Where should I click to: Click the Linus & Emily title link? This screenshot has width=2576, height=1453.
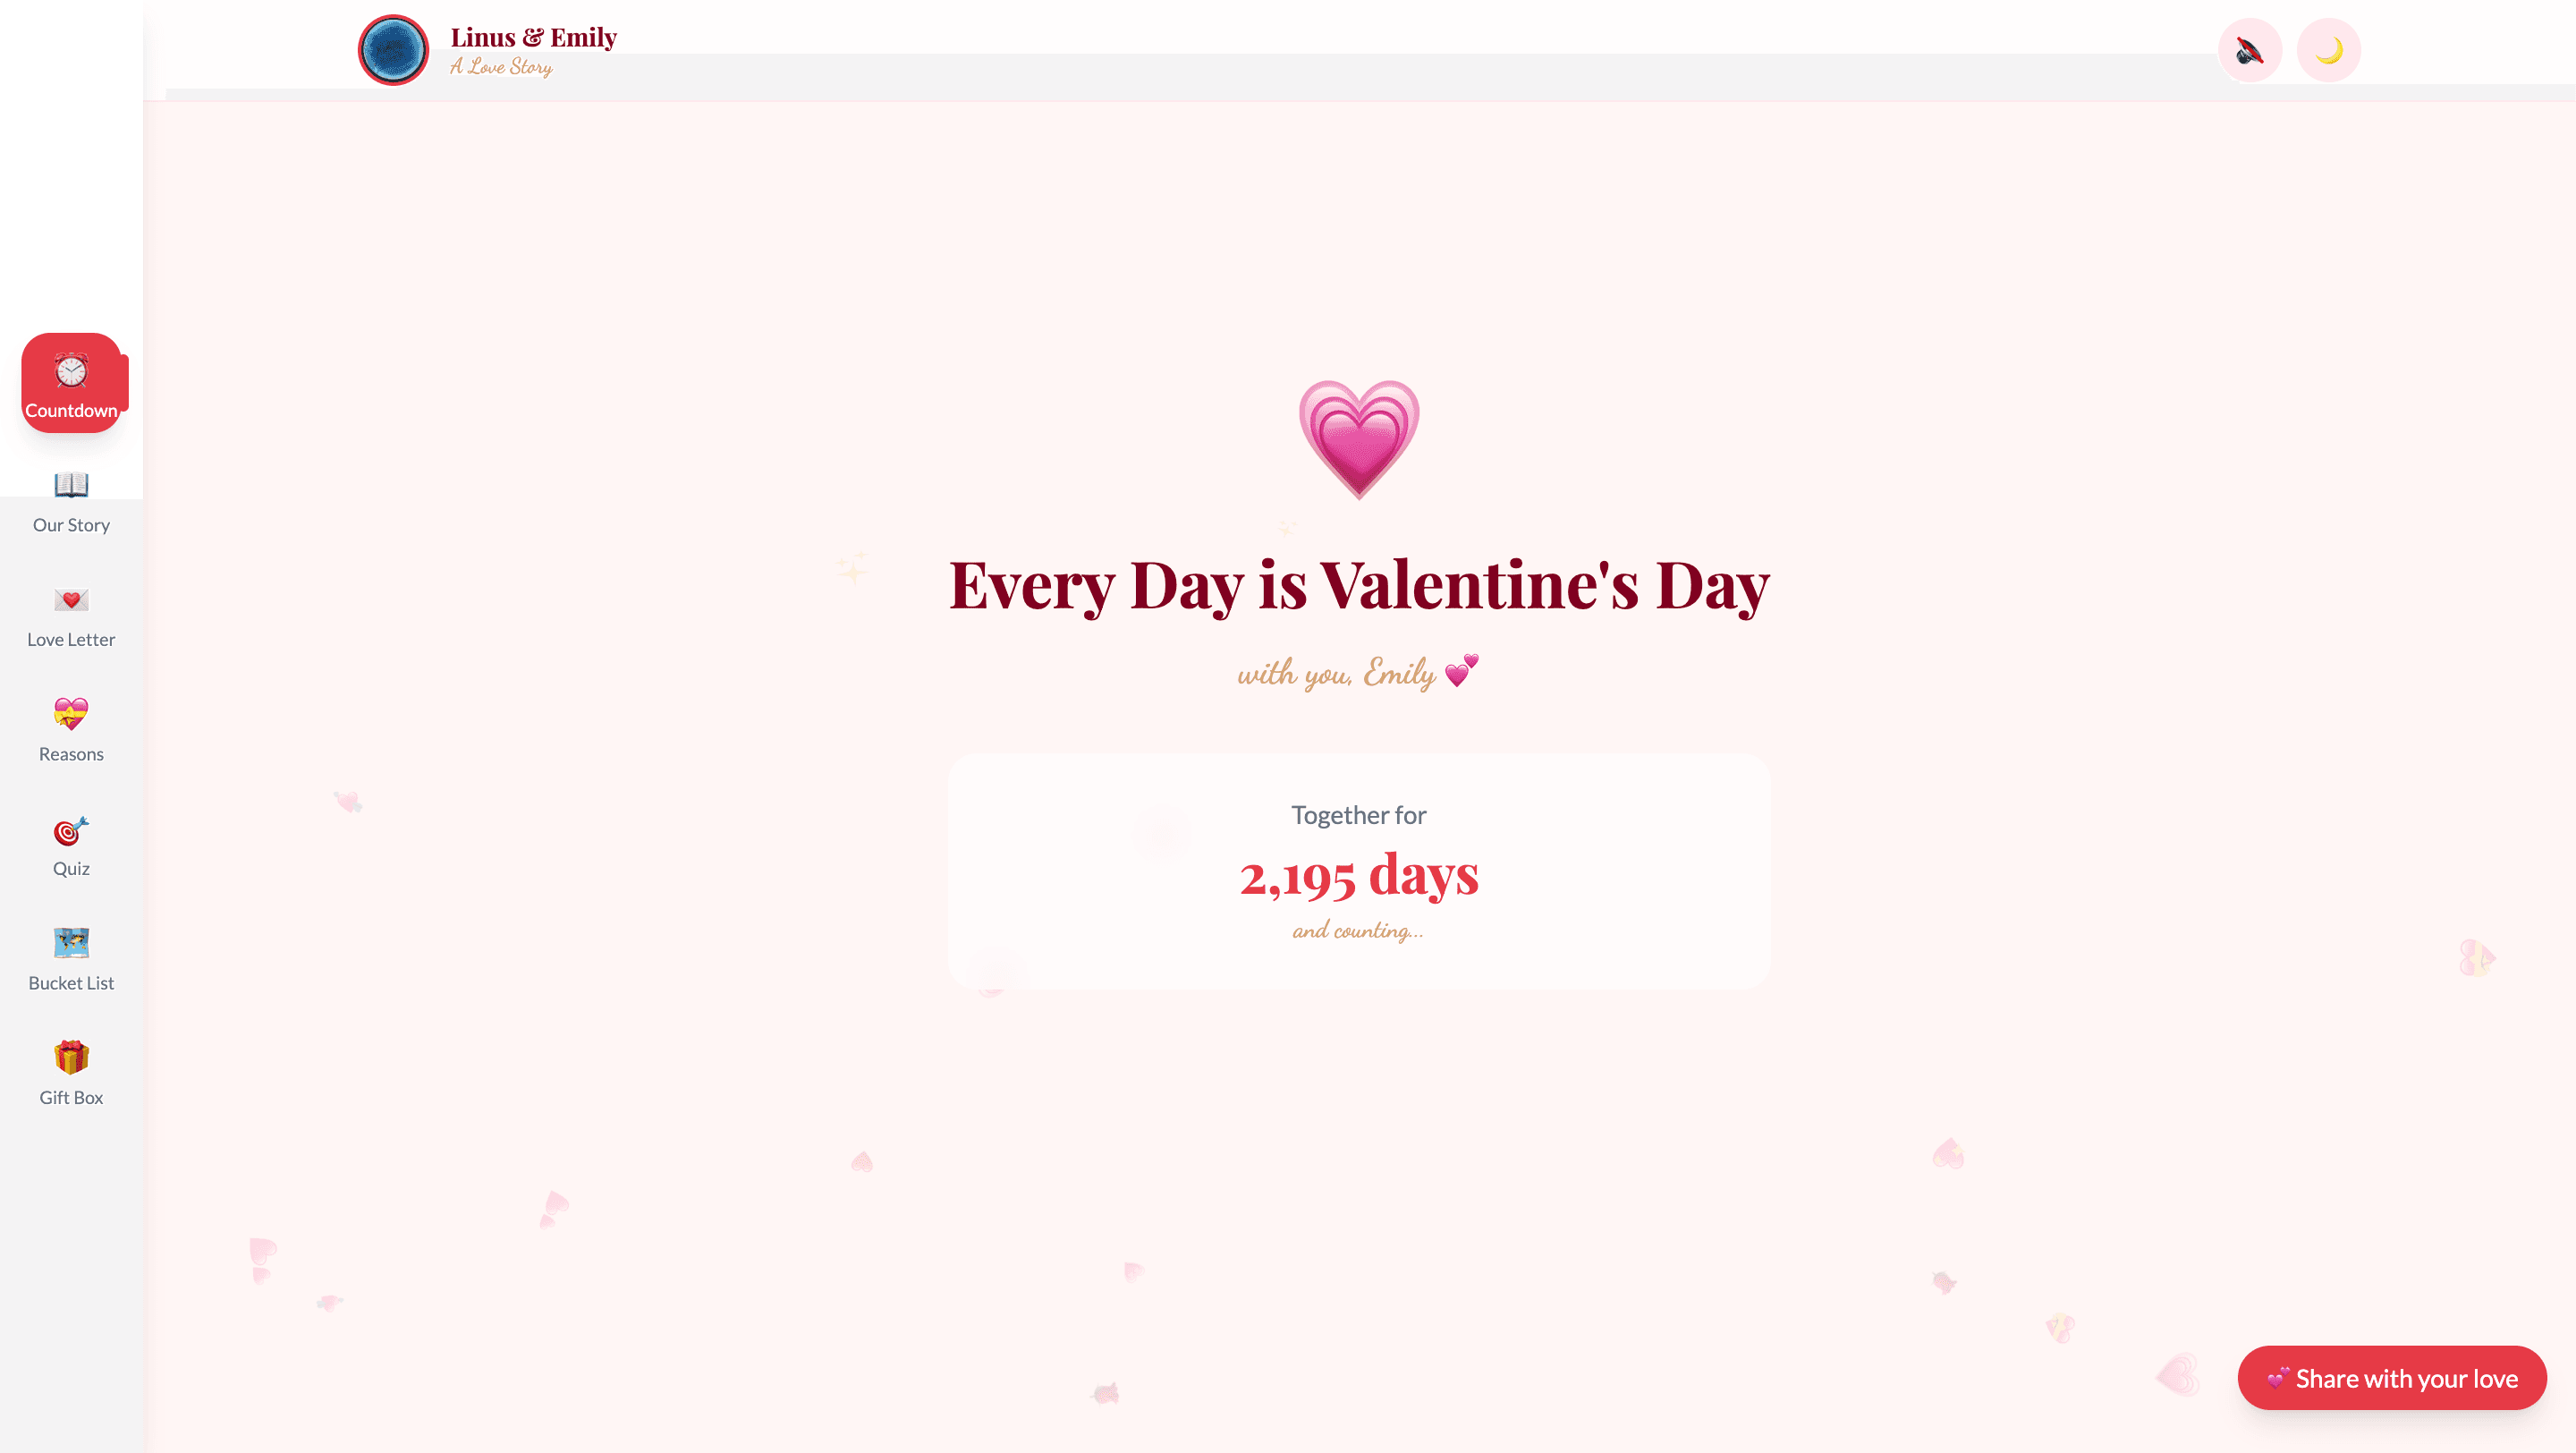coord(533,38)
